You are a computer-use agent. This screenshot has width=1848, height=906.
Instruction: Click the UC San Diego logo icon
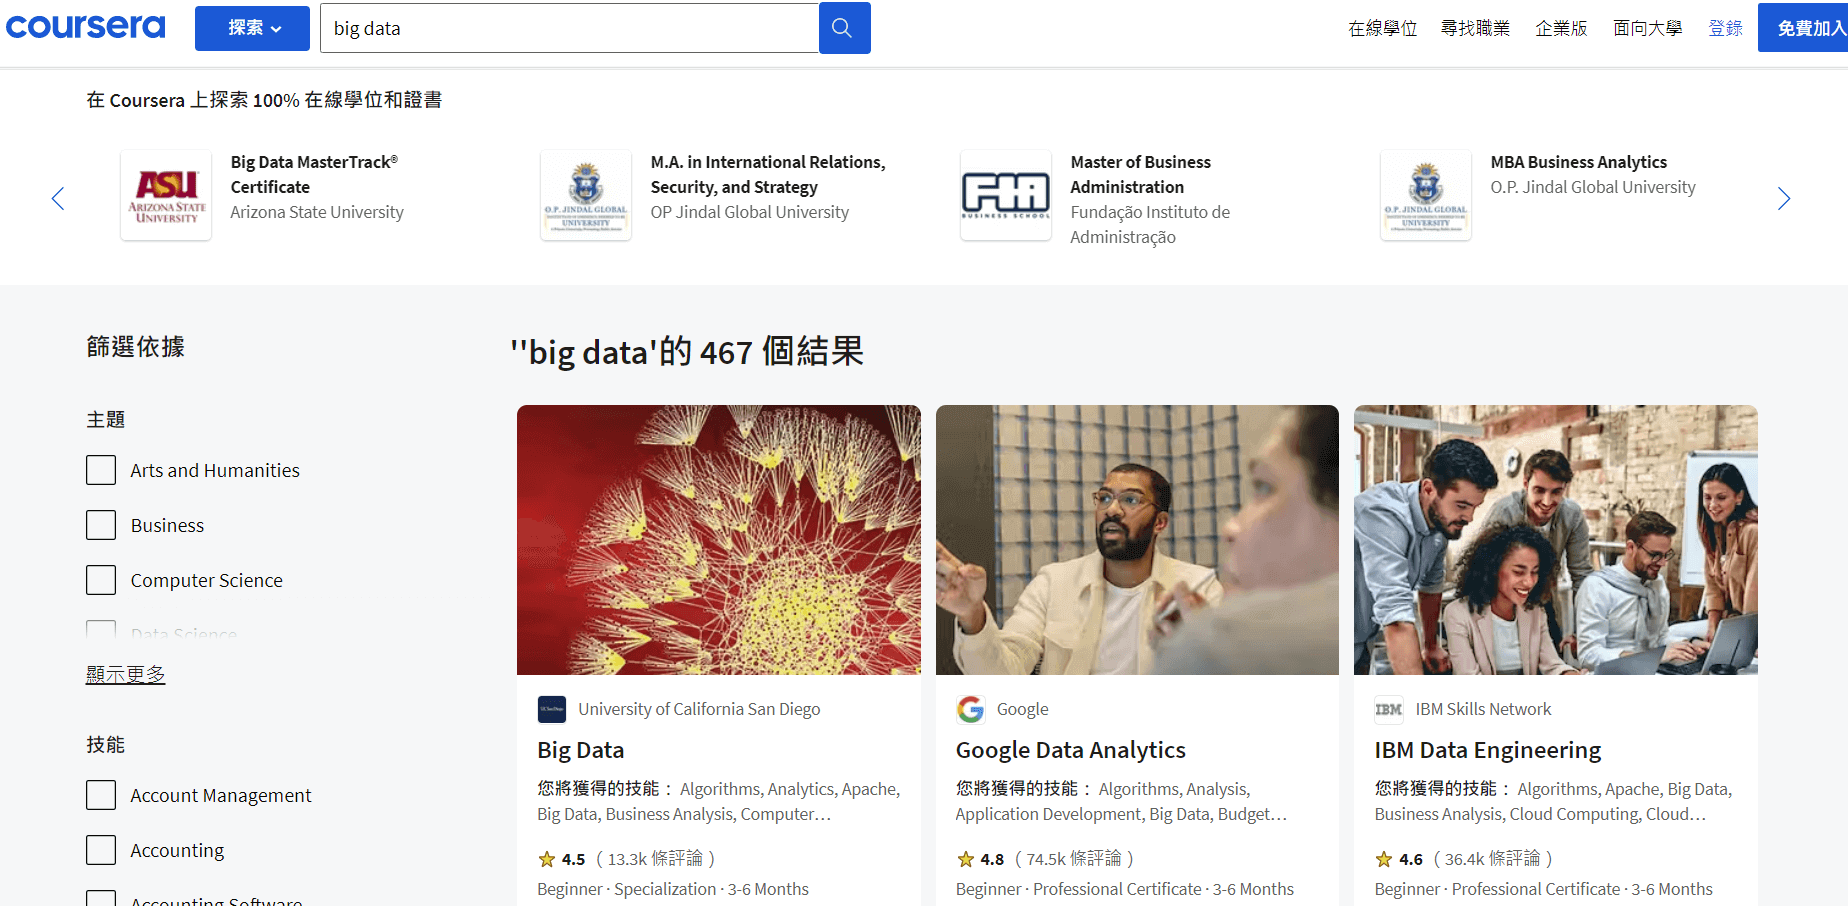552,709
